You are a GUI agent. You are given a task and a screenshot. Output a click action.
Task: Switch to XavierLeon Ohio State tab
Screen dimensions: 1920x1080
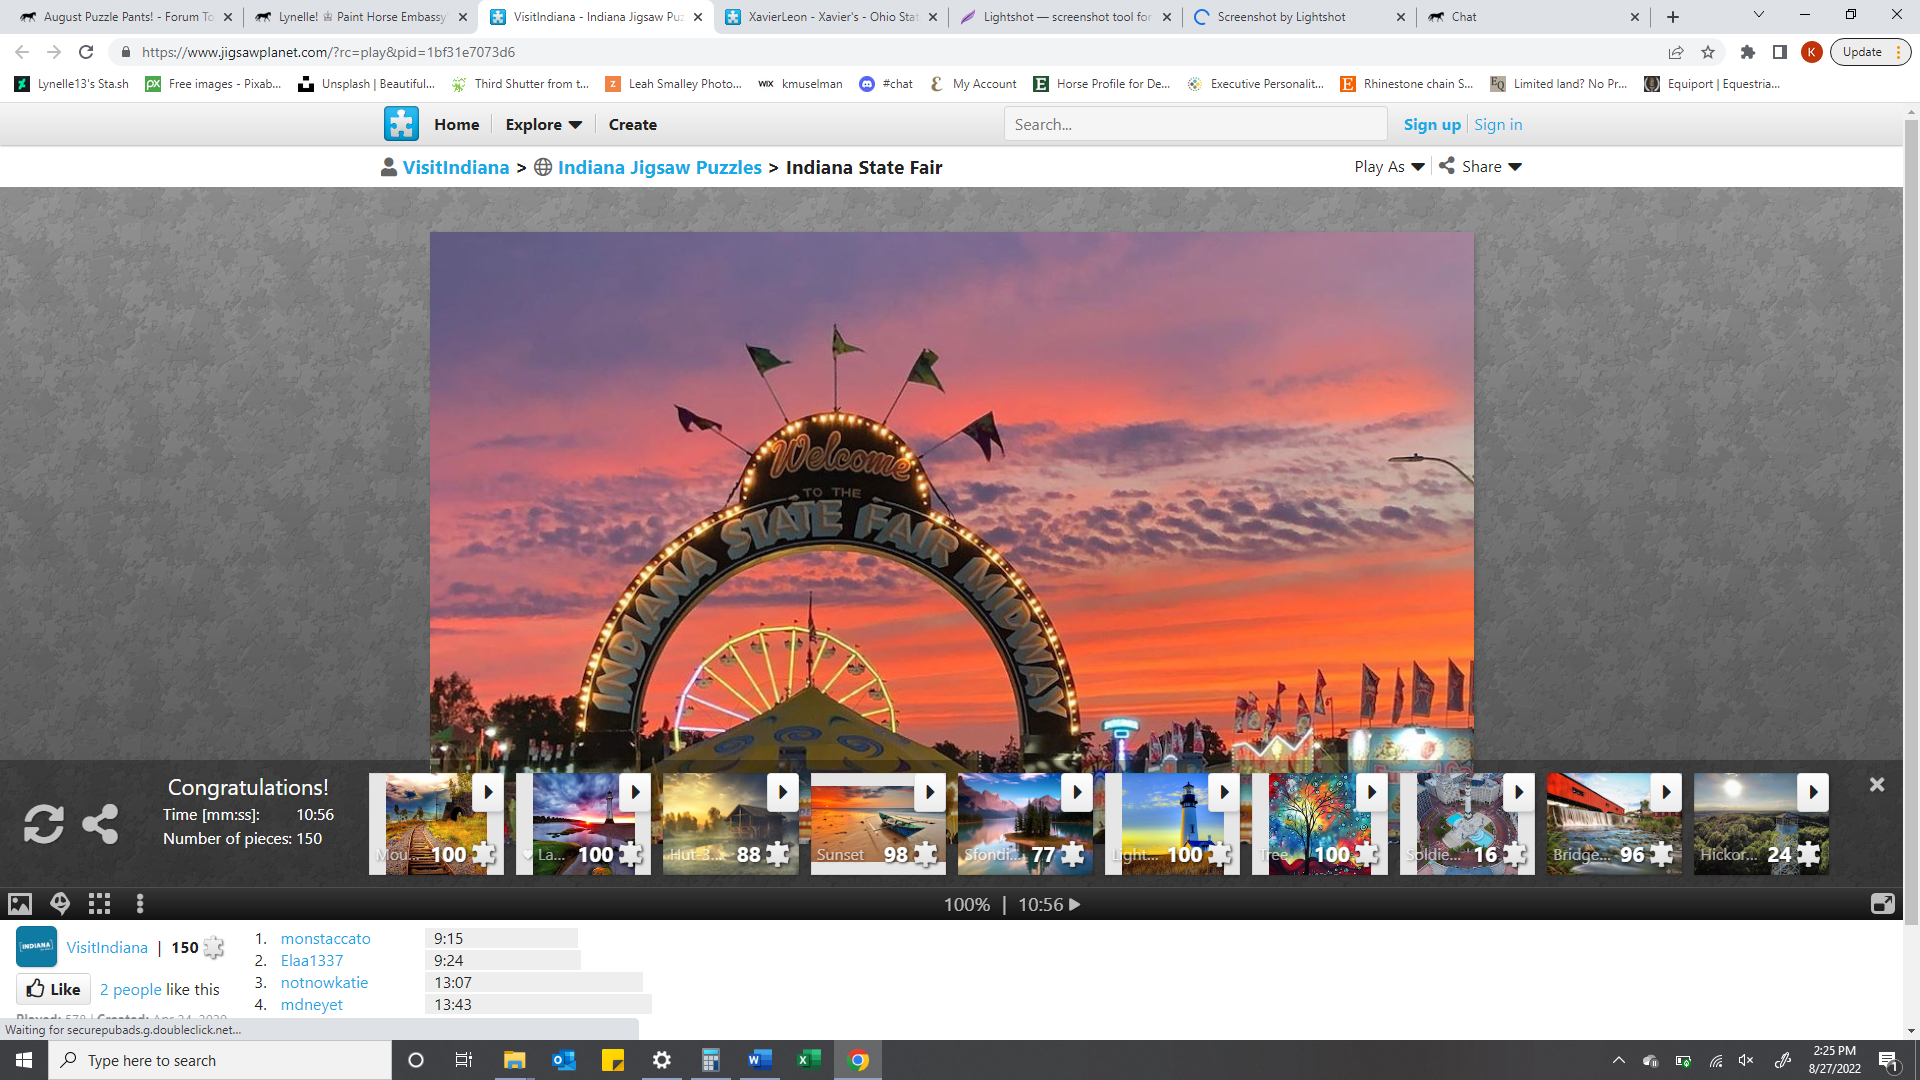[x=831, y=17]
